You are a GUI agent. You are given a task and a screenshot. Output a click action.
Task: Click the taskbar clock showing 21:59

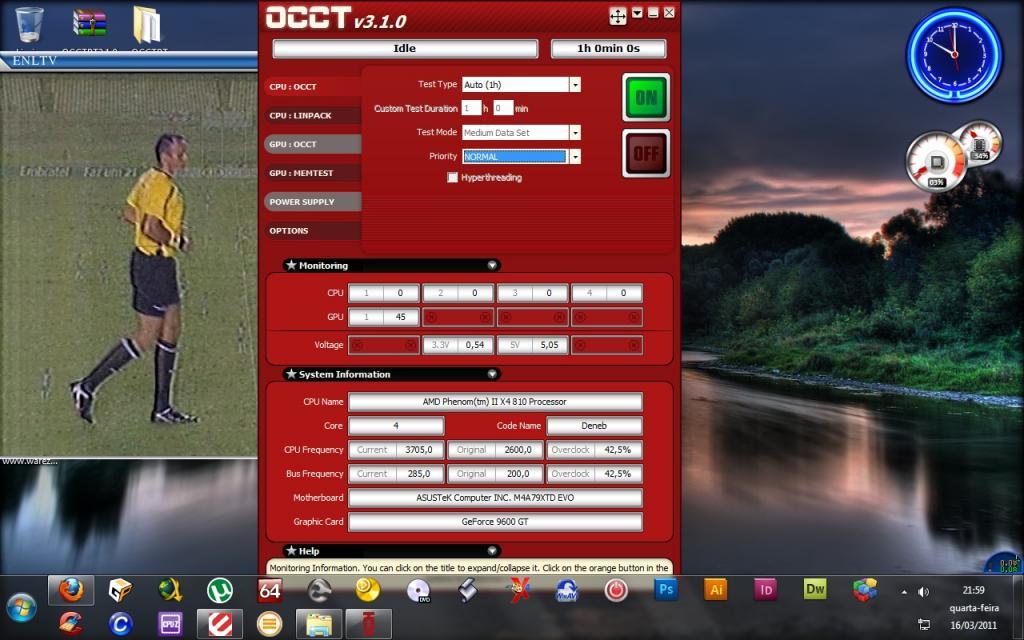pos(973,590)
